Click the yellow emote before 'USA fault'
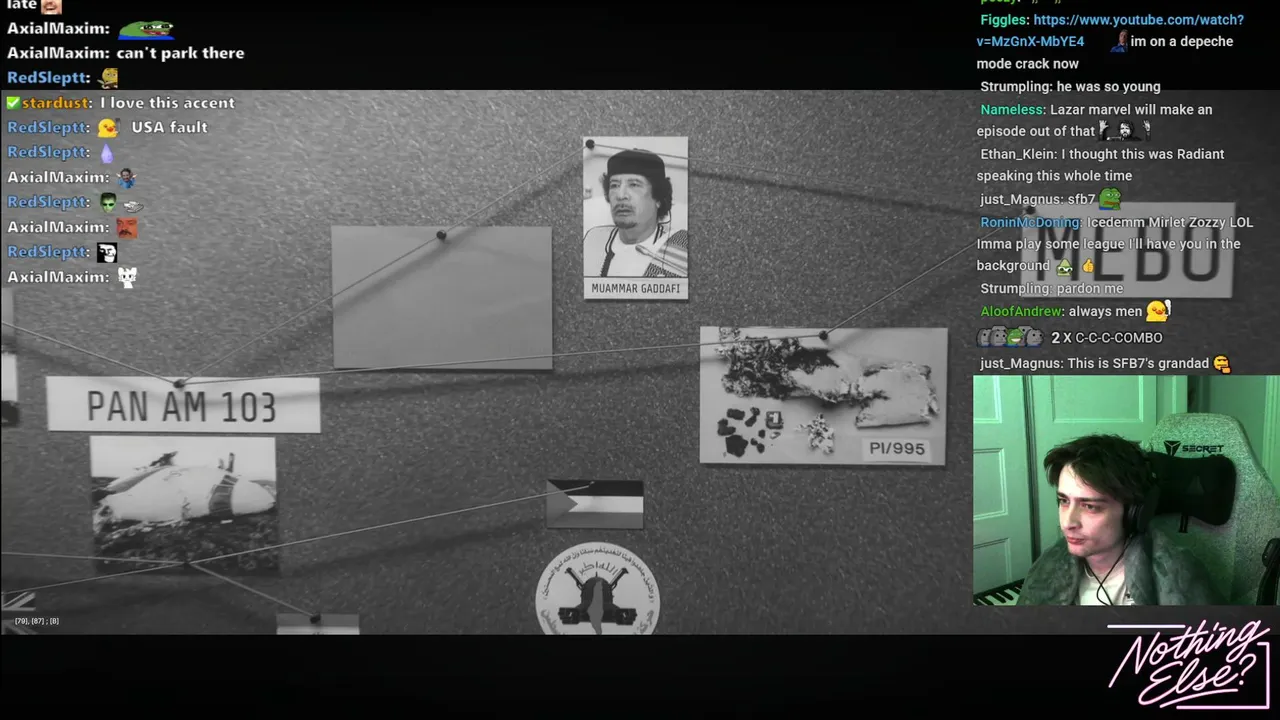Image resolution: width=1280 pixels, height=720 pixels. pyautogui.click(x=108, y=127)
